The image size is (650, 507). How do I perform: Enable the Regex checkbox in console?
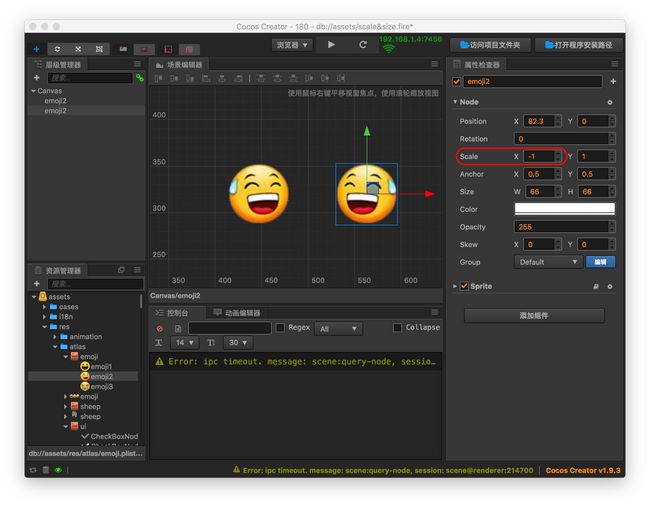pos(280,327)
